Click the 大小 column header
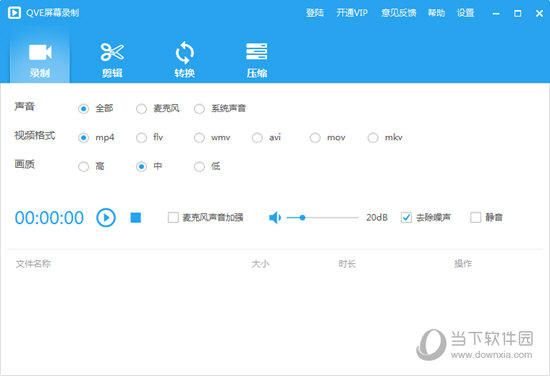The width and height of the screenshot is (550, 376). tap(260, 263)
